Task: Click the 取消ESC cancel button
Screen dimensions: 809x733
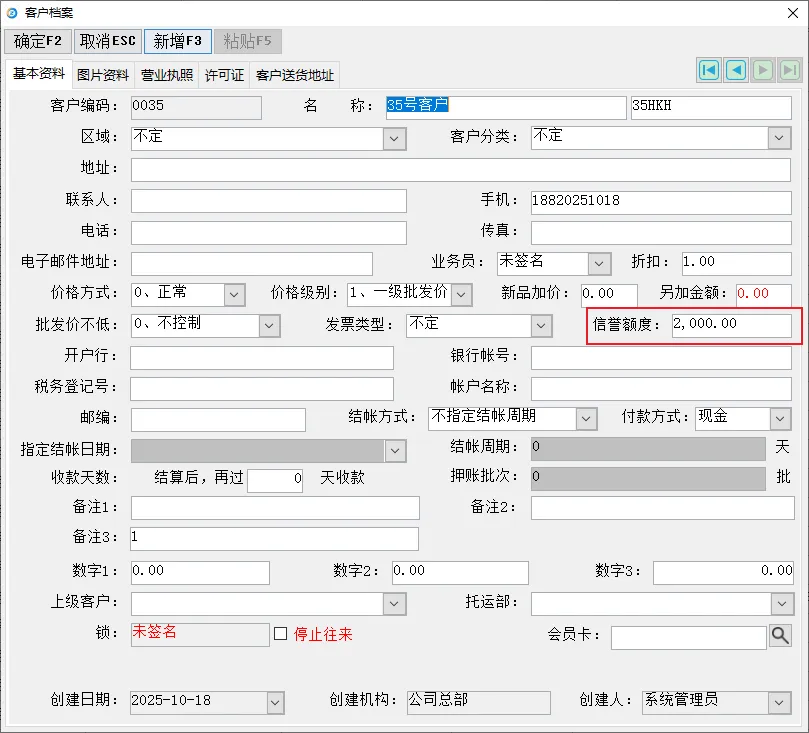Action: [x=106, y=41]
